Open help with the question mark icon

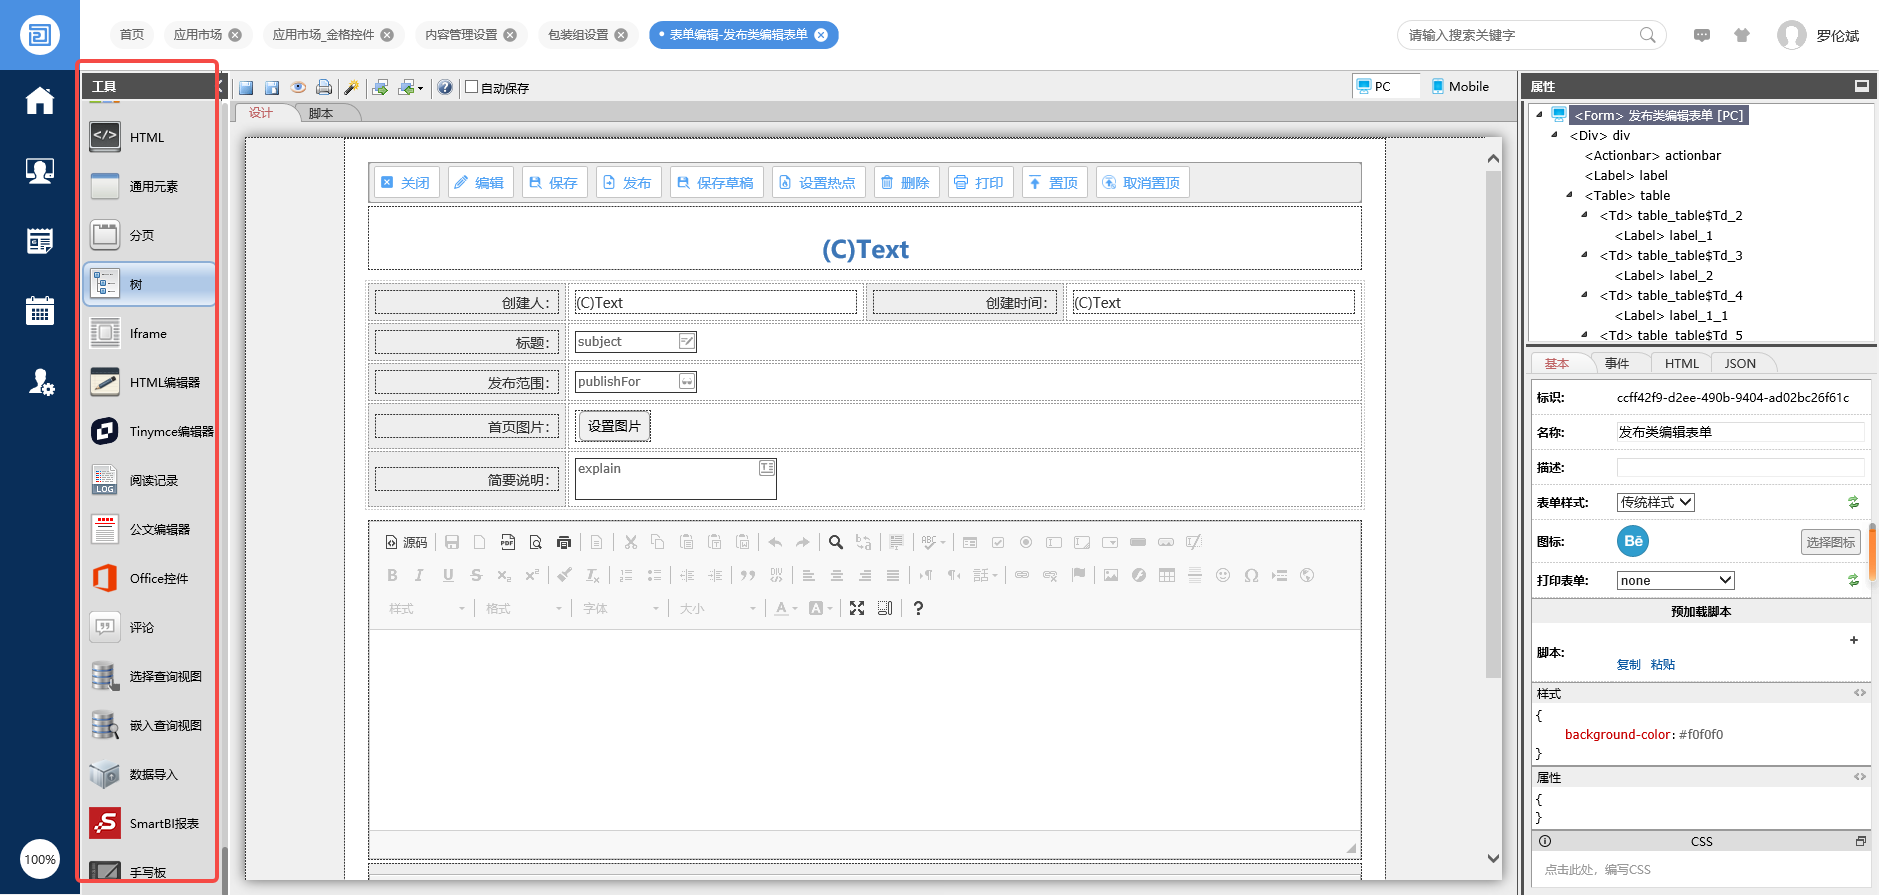(445, 88)
